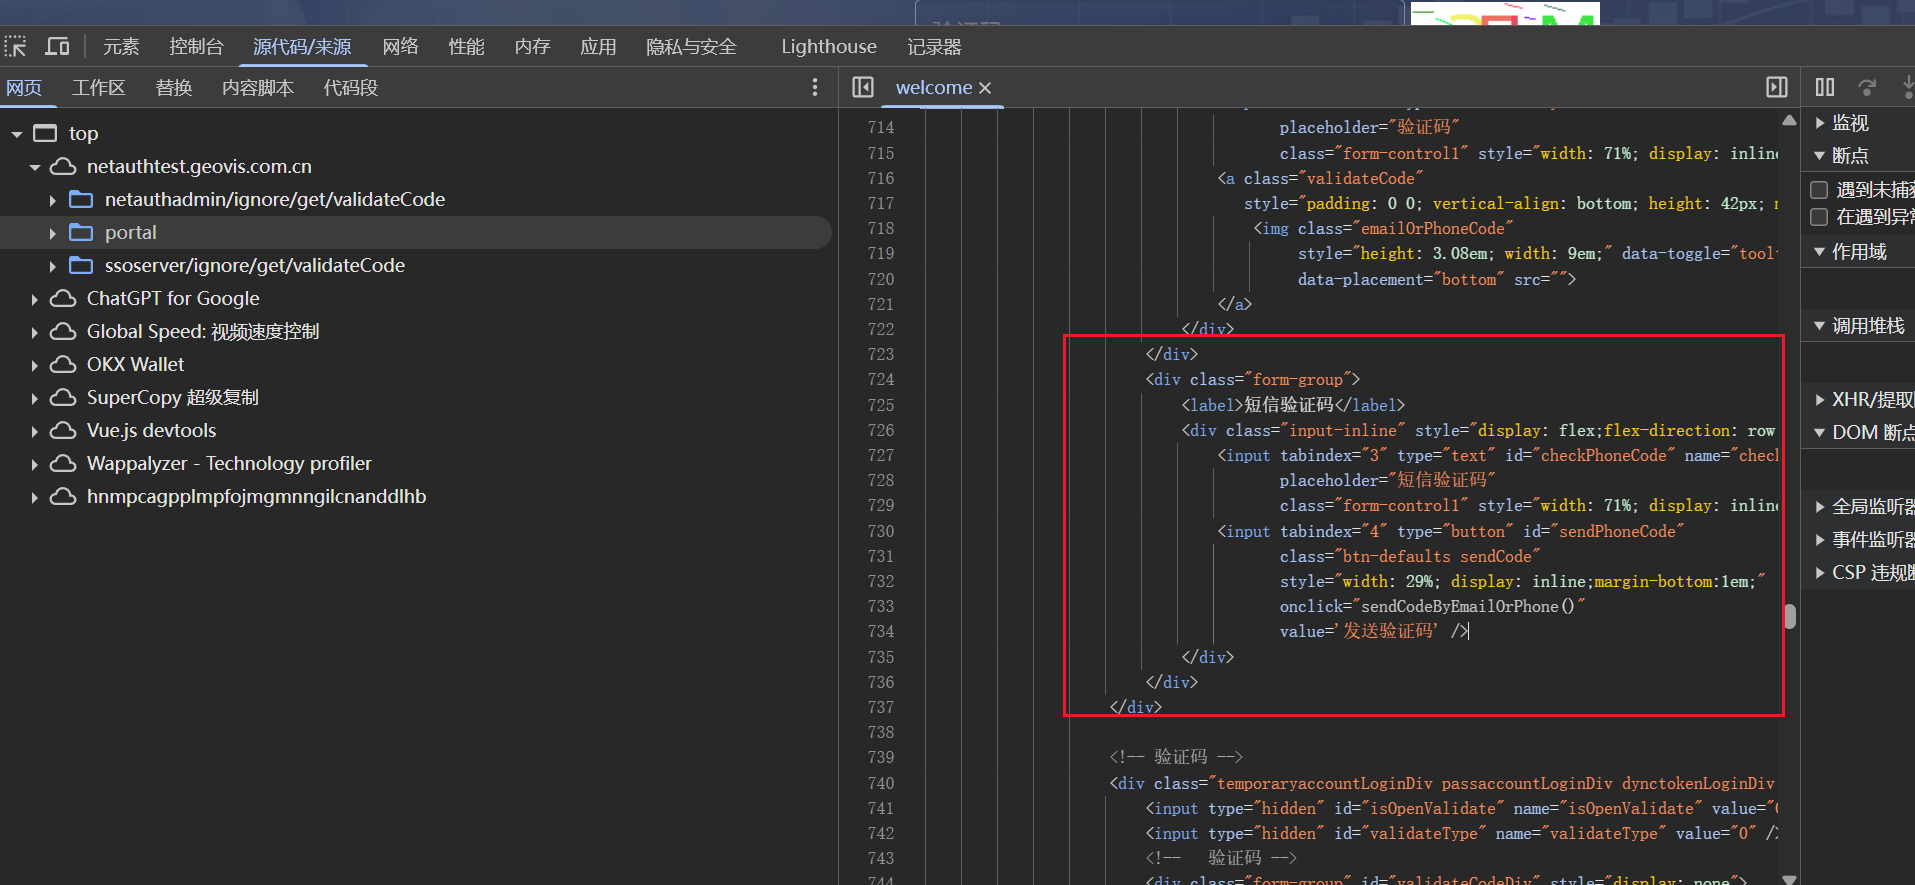Image resolution: width=1915 pixels, height=885 pixels.
Task: Toggle the device toolbar icon
Action: (57, 47)
